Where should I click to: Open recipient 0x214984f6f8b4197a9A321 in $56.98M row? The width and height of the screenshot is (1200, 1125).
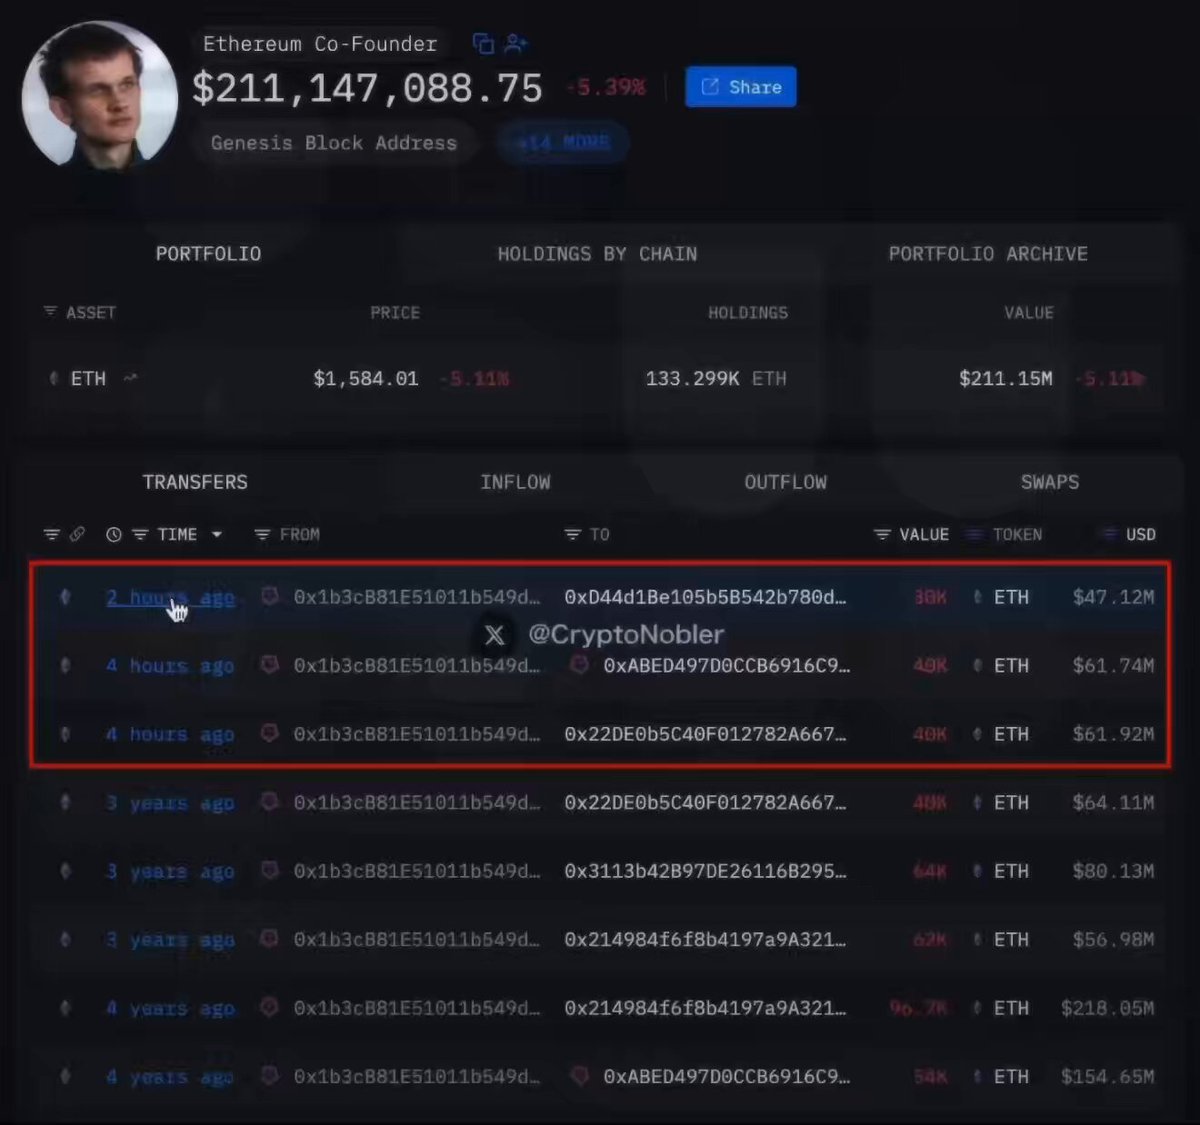(x=705, y=940)
